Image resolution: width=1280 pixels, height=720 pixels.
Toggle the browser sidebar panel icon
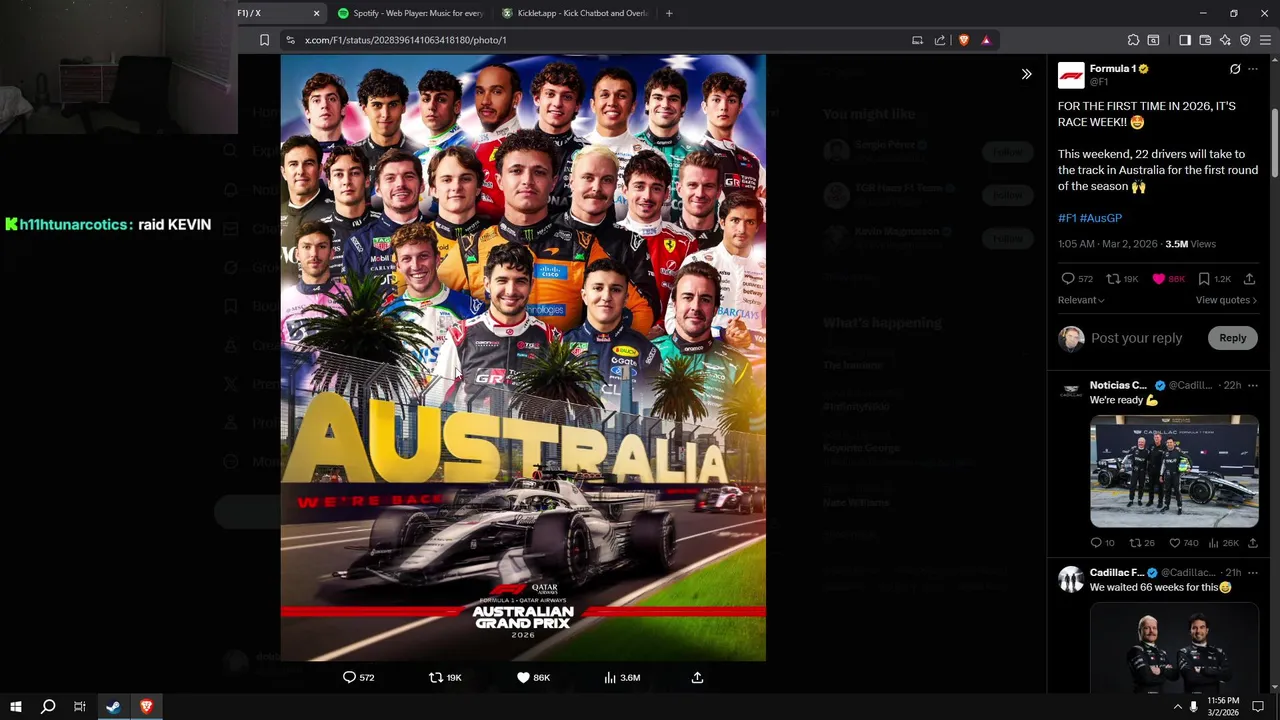(1185, 40)
